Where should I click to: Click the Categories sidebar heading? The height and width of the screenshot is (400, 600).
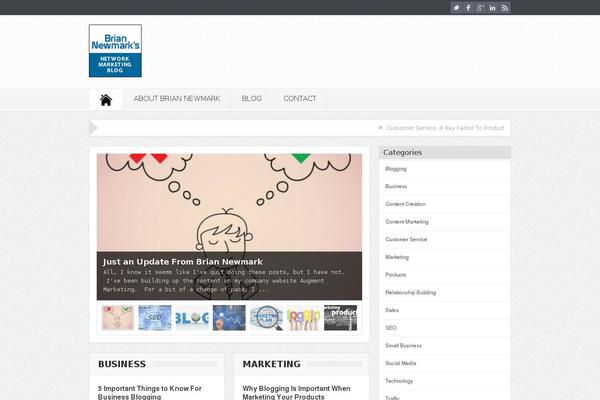coord(403,152)
